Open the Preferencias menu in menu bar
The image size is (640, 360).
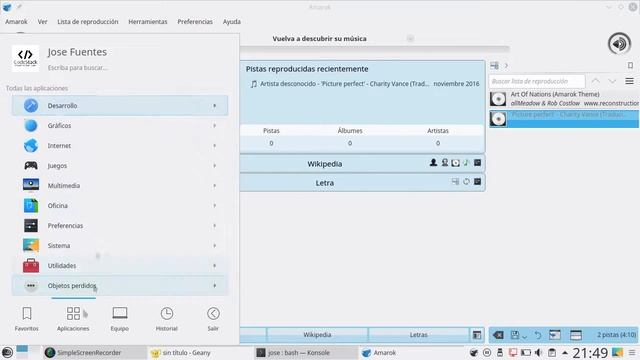coord(195,22)
